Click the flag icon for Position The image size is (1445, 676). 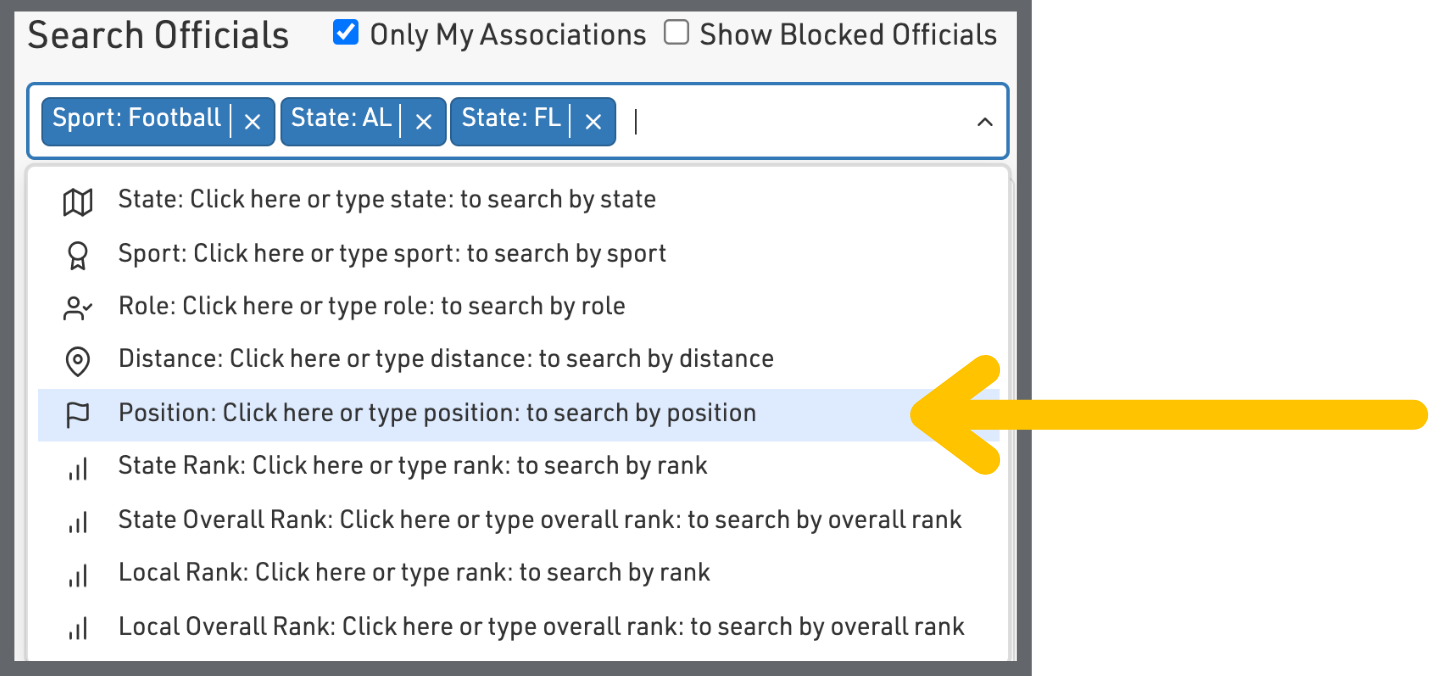pyautogui.click(x=77, y=414)
